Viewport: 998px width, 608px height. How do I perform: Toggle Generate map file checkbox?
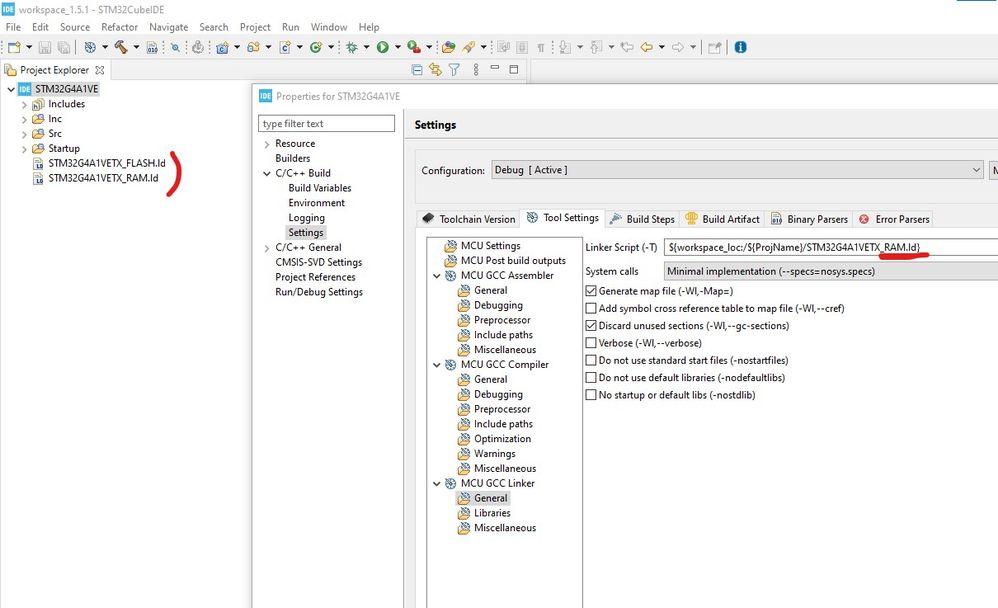pyautogui.click(x=591, y=291)
